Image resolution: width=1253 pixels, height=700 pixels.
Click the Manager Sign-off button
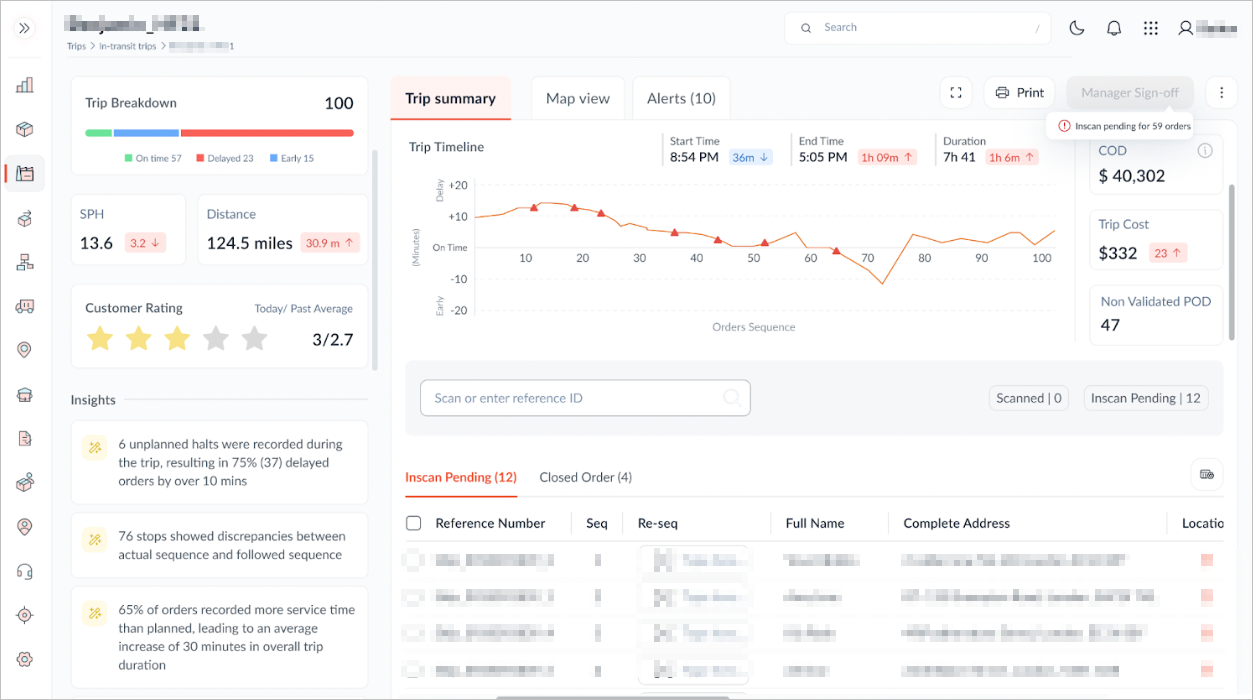pyautogui.click(x=1130, y=93)
